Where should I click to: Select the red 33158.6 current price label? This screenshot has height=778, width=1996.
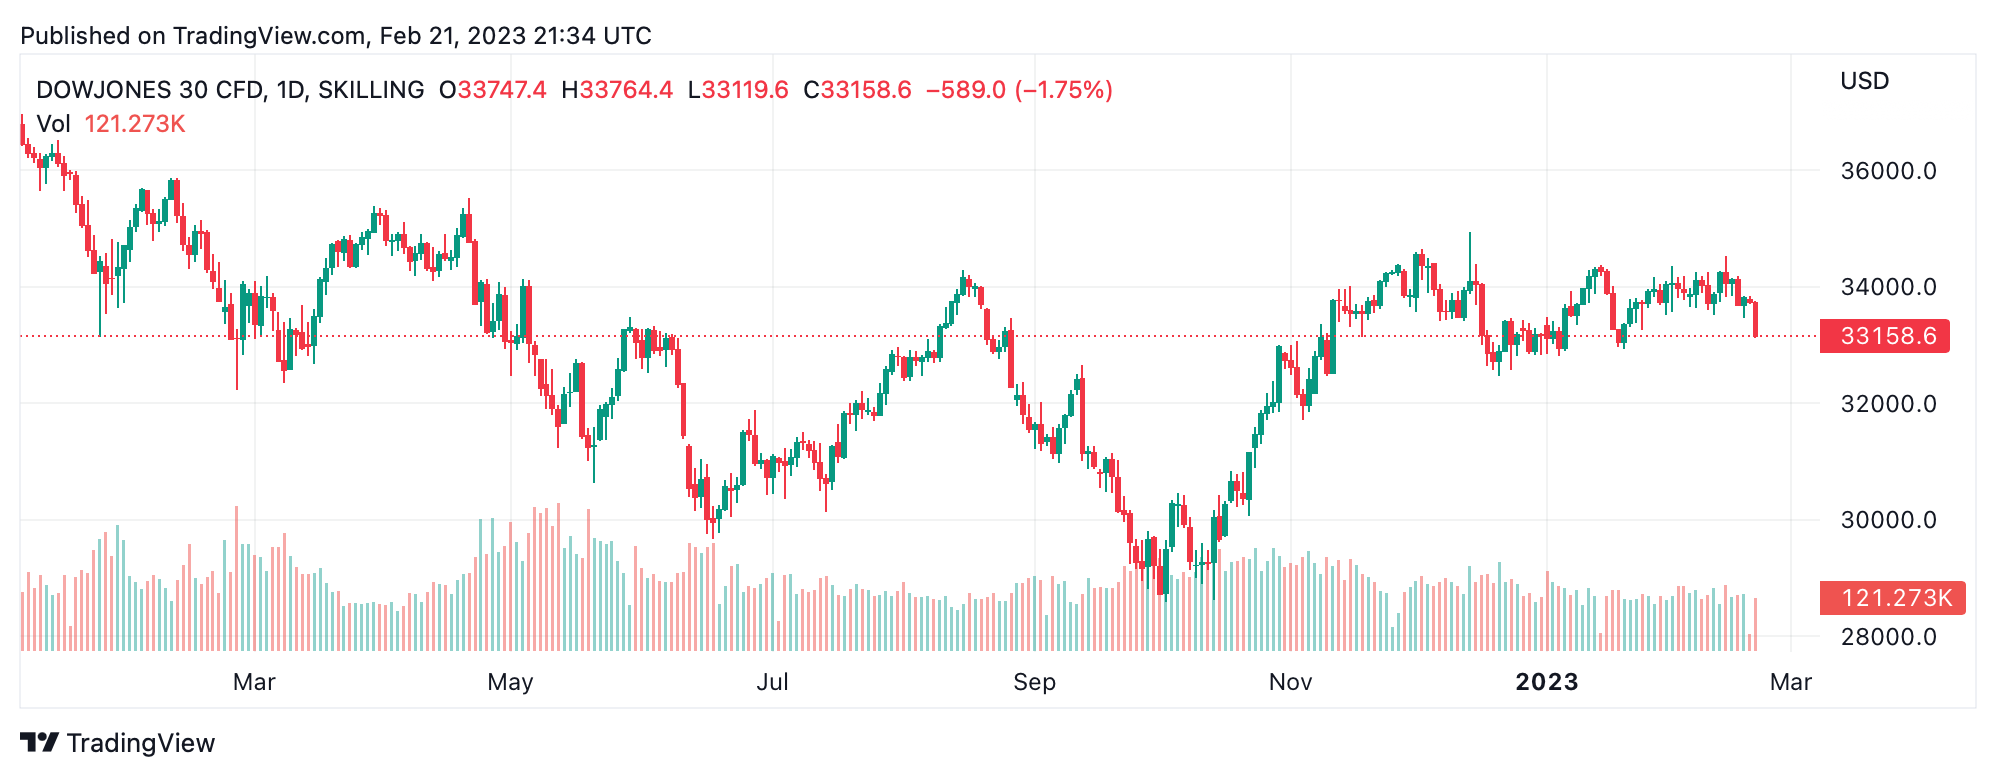(1883, 336)
